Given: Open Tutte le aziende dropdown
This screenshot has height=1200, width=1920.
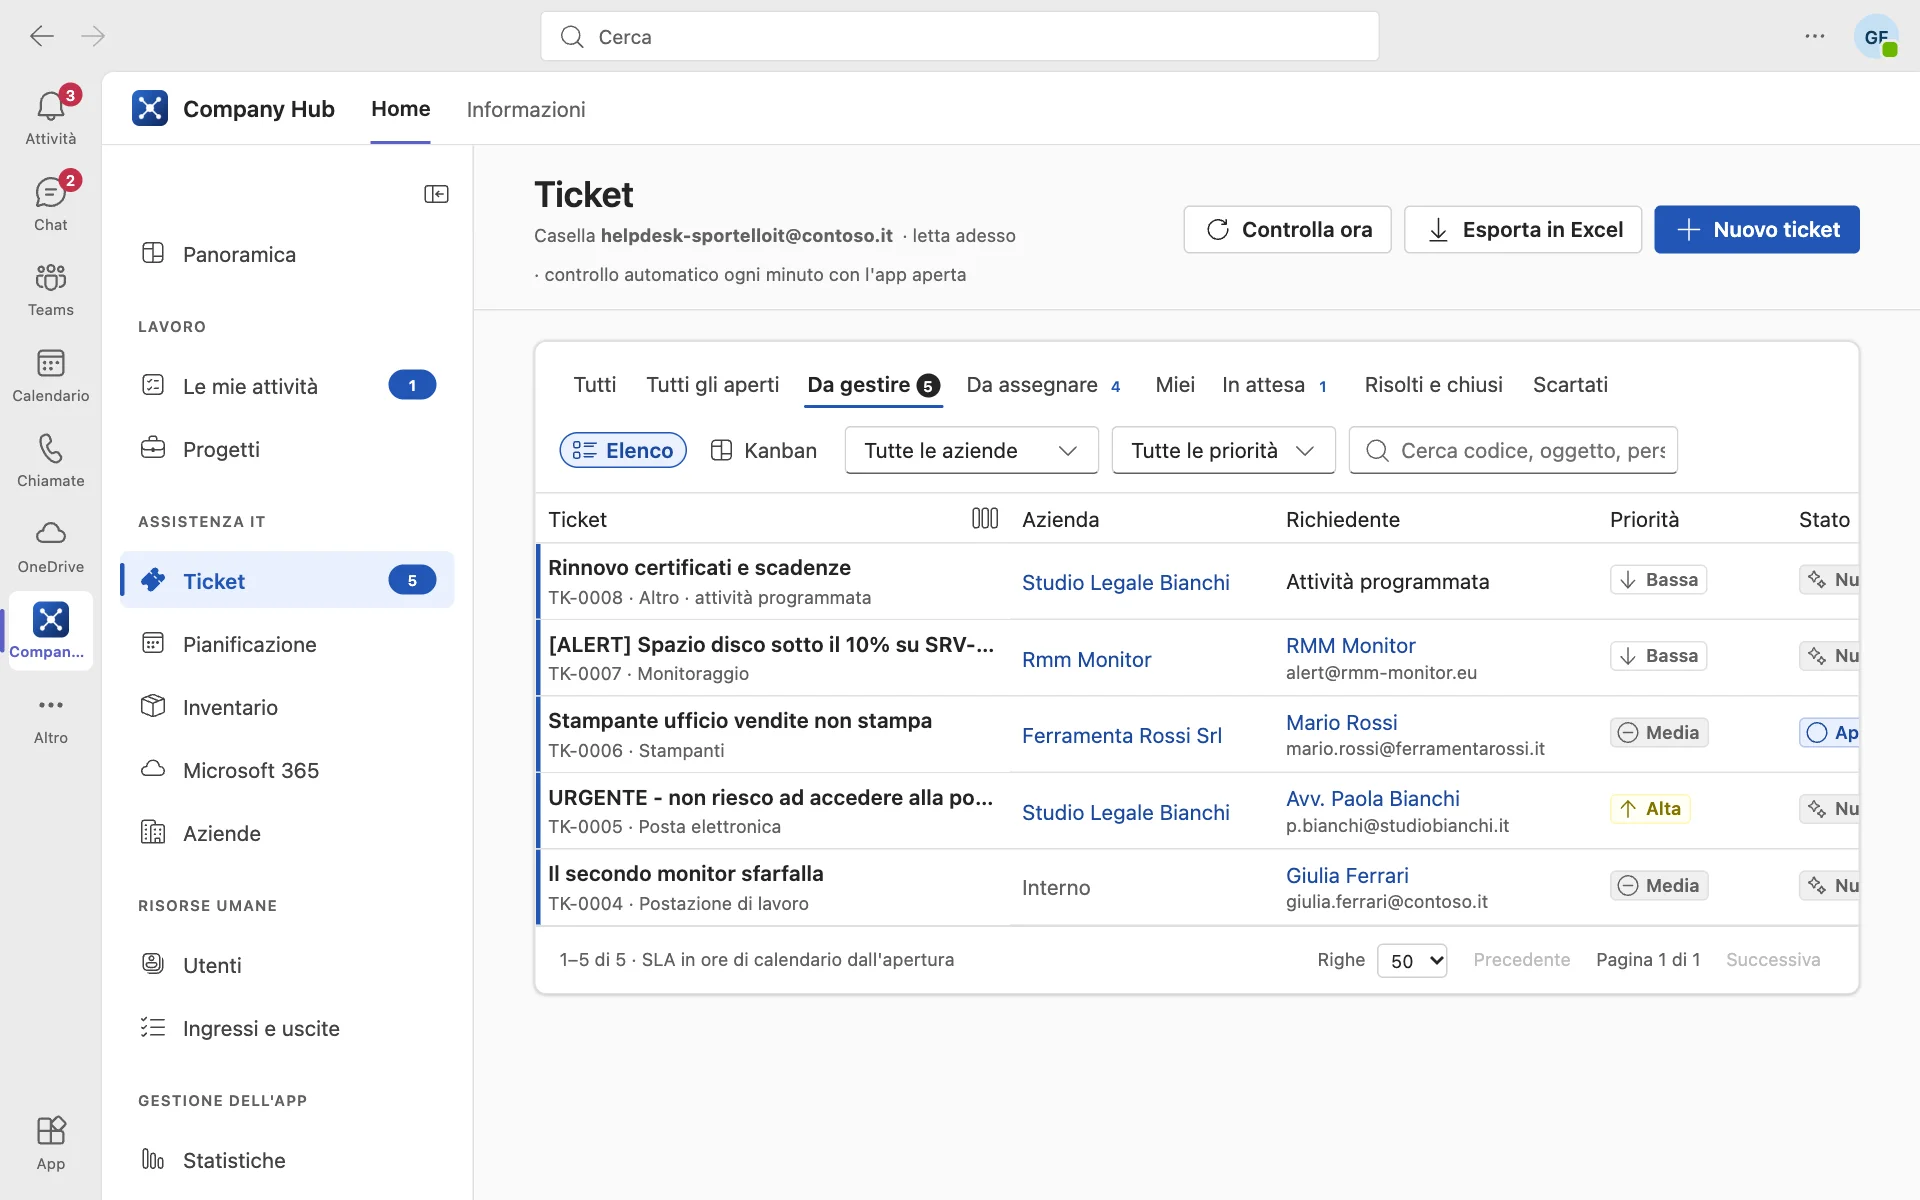Looking at the screenshot, I should pos(971,450).
